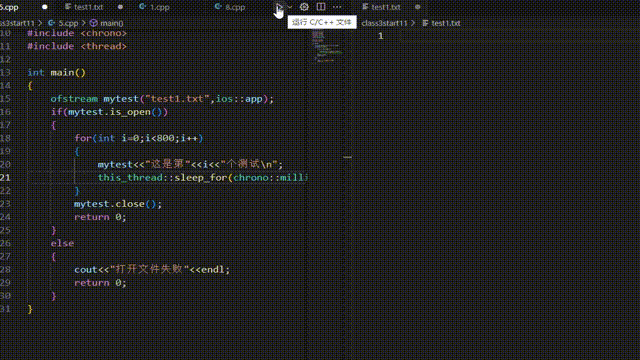The height and width of the screenshot is (360, 640).
Task: Click the main() symbol icon in breadcrumb
Action: [x=93, y=23]
